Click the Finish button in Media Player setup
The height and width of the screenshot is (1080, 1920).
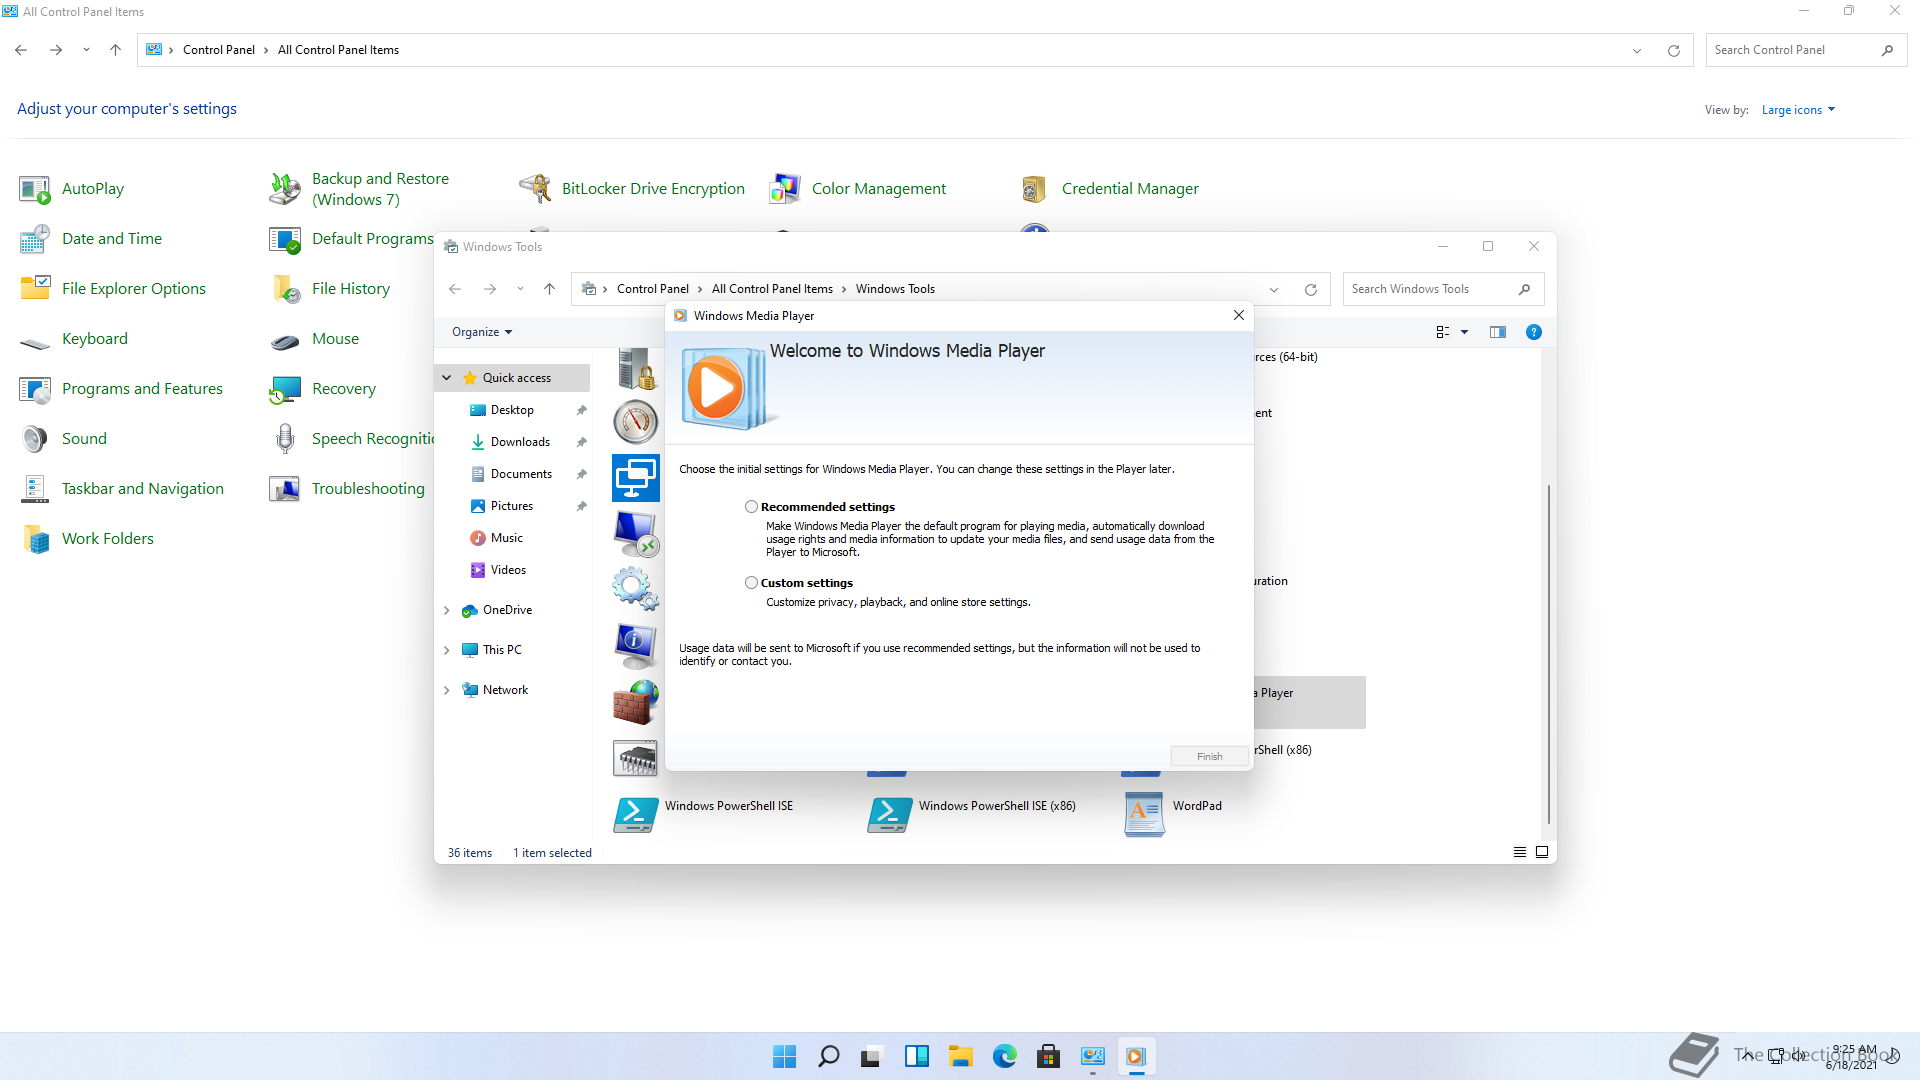(x=1209, y=756)
